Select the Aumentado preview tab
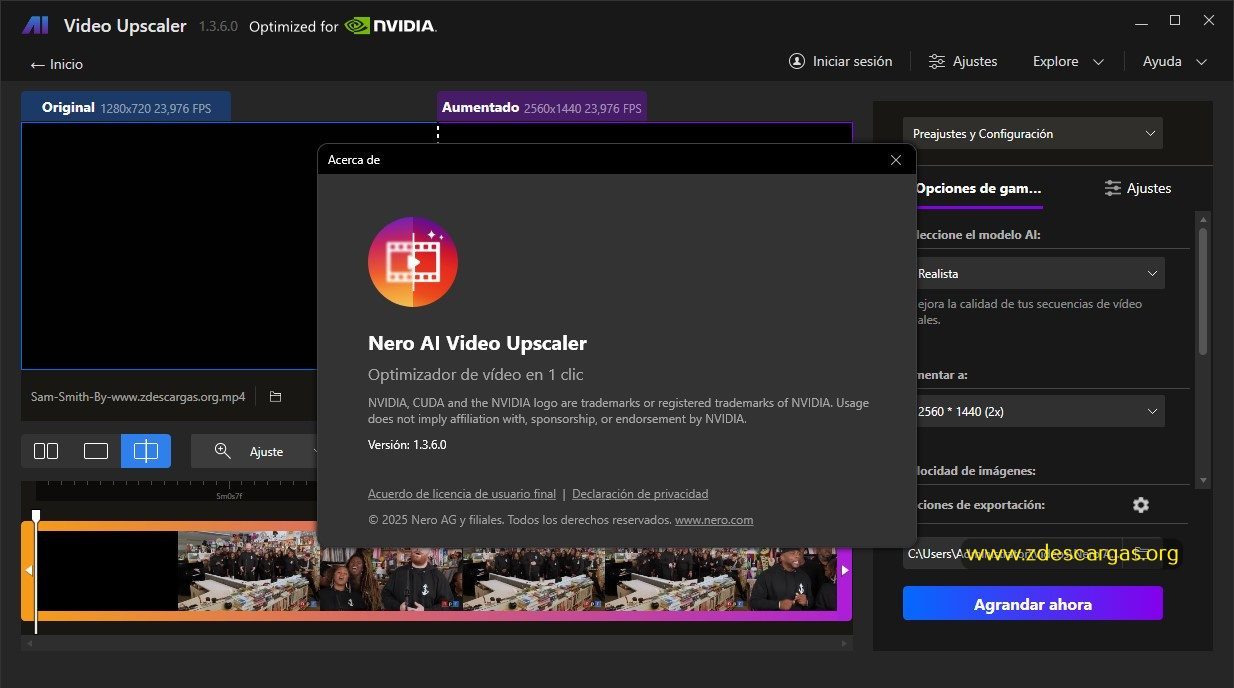The width and height of the screenshot is (1234, 688). [541, 107]
